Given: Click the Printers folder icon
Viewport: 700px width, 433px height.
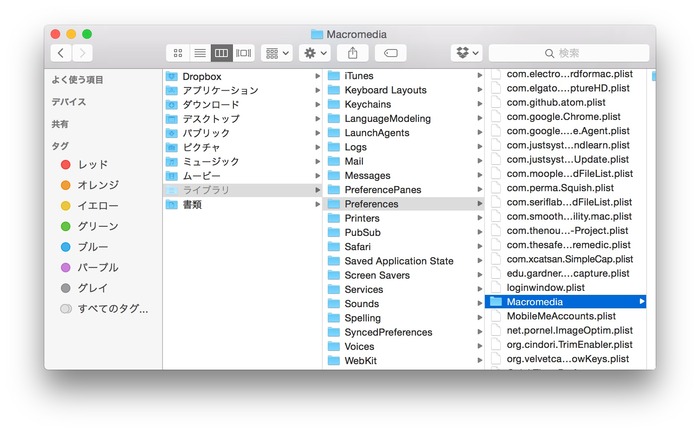Looking at the screenshot, I should tap(333, 218).
